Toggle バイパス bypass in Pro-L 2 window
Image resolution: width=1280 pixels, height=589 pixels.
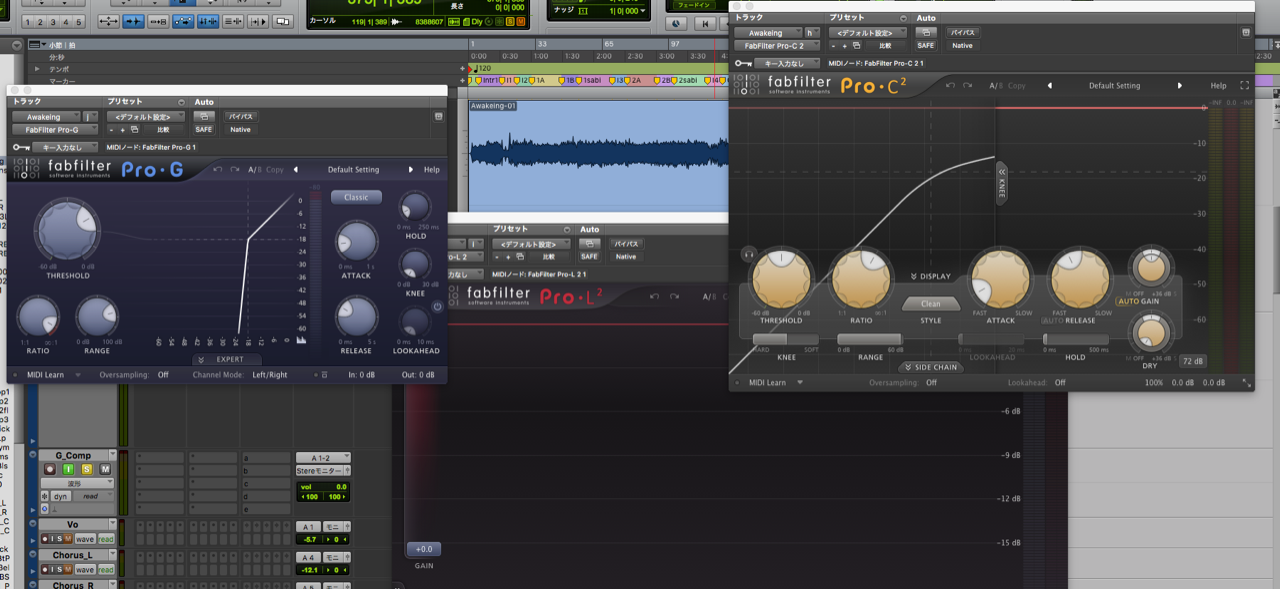pyautogui.click(x=626, y=243)
